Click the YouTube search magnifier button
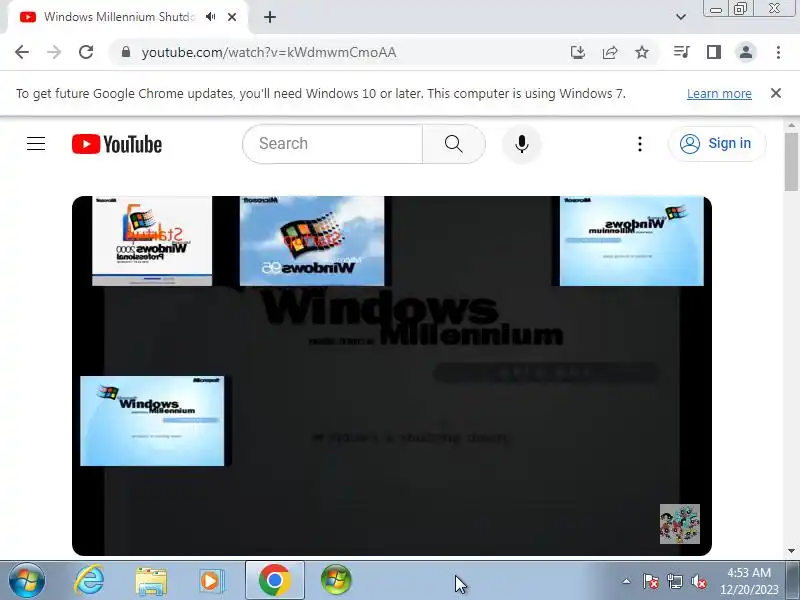800x600 pixels. (453, 144)
